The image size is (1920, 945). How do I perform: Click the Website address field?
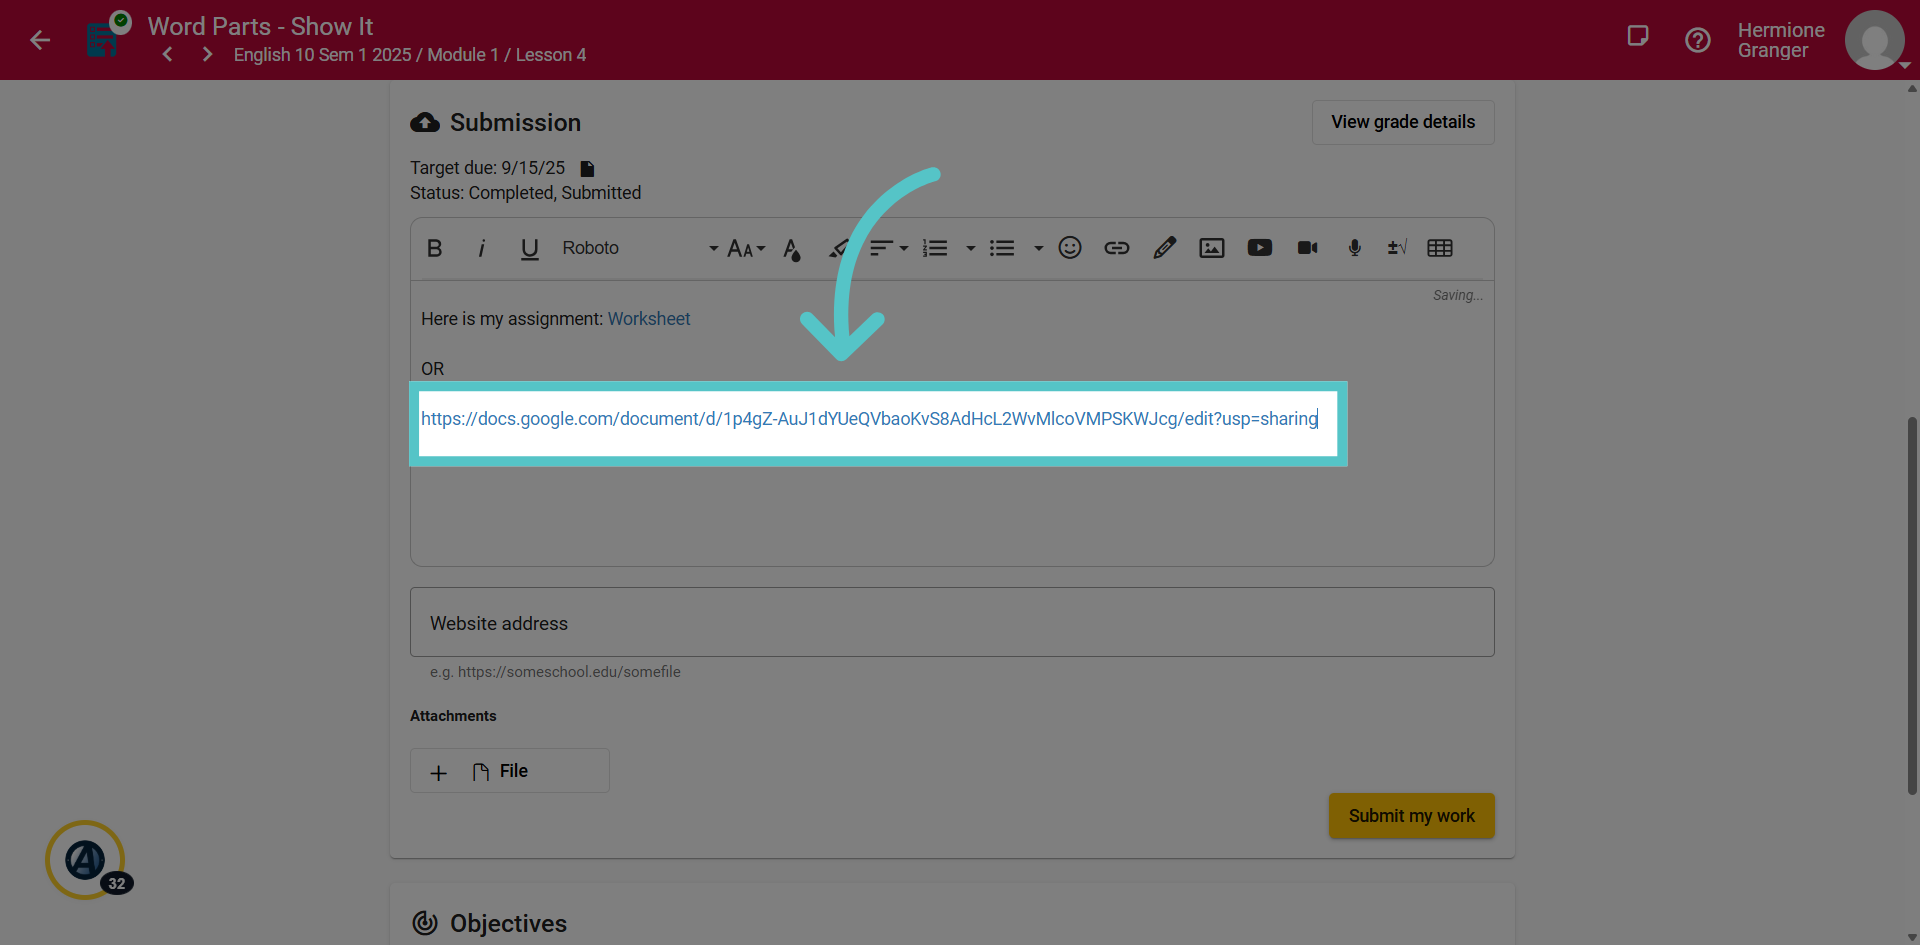(x=952, y=622)
